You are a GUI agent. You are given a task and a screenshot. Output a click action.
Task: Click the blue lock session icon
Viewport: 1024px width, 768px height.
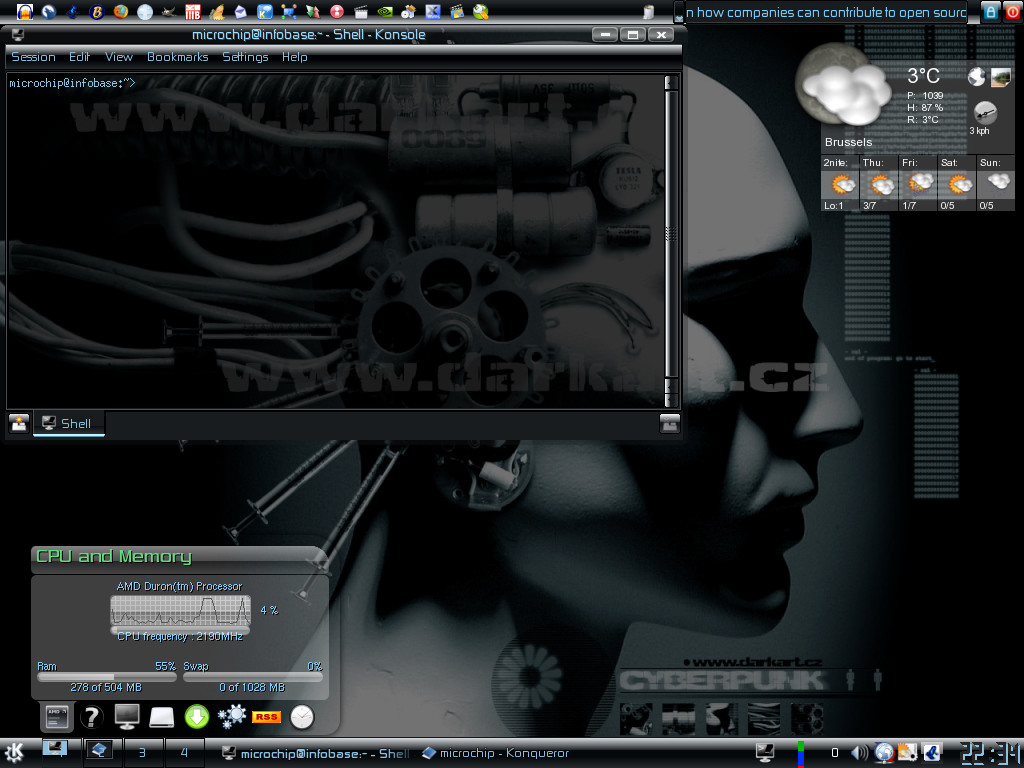point(990,11)
